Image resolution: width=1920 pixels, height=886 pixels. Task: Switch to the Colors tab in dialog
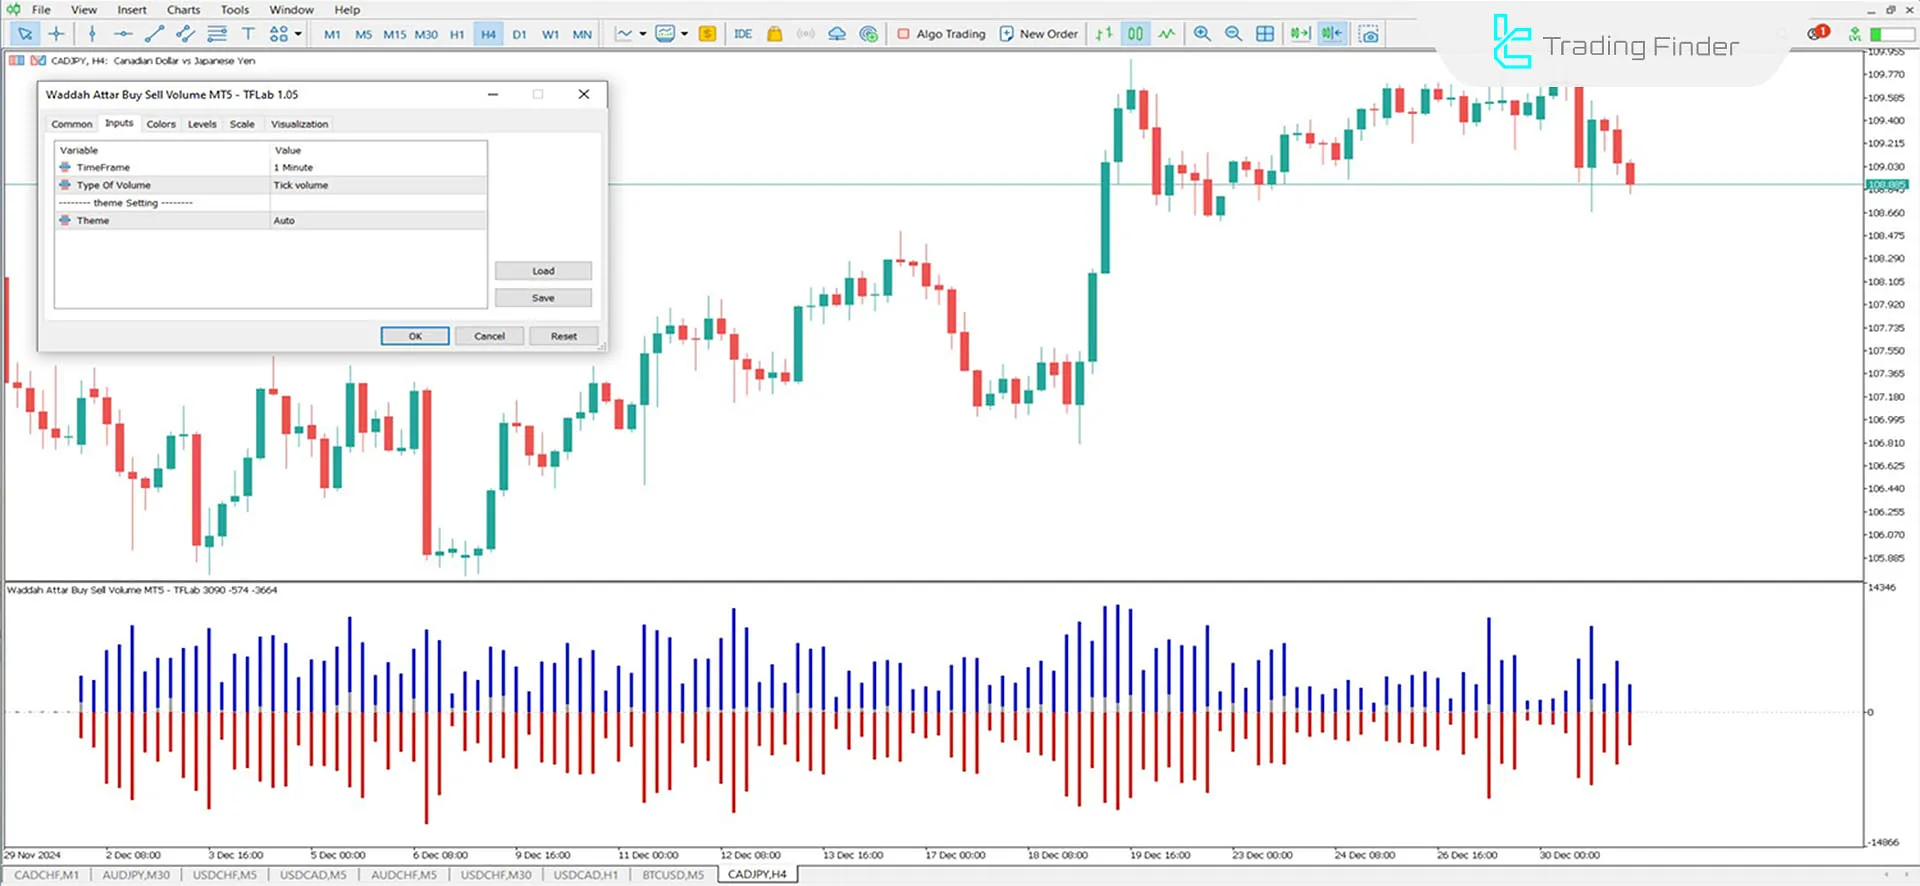tap(161, 124)
